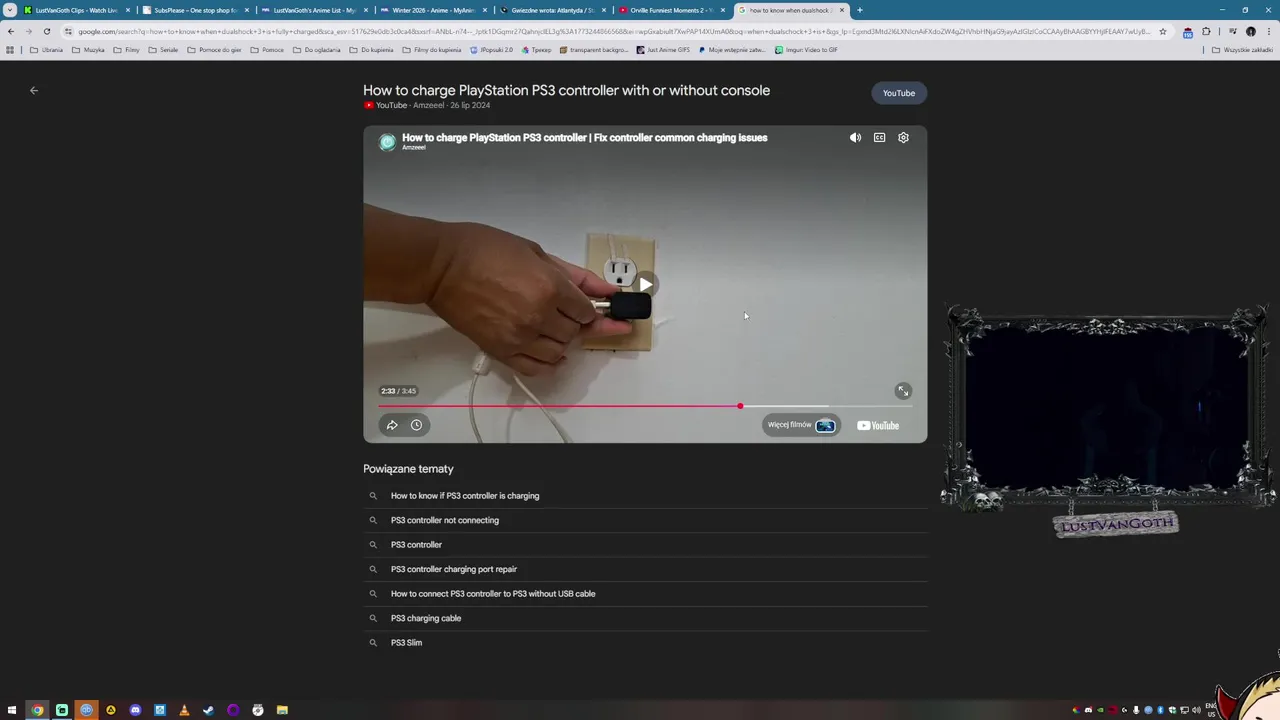
Task: Open the Ubrania bookmarks folder
Action: (x=46, y=50)
